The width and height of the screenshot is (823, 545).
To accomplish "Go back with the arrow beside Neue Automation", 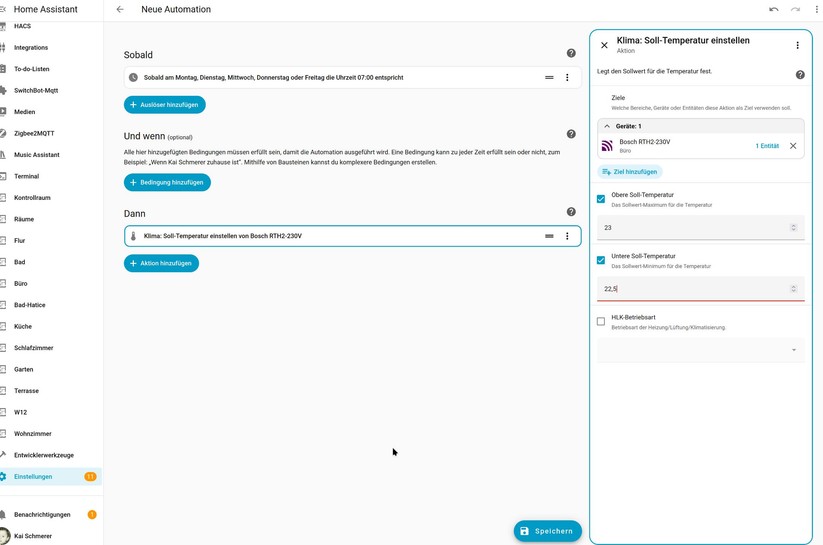I will coord(120,9).
